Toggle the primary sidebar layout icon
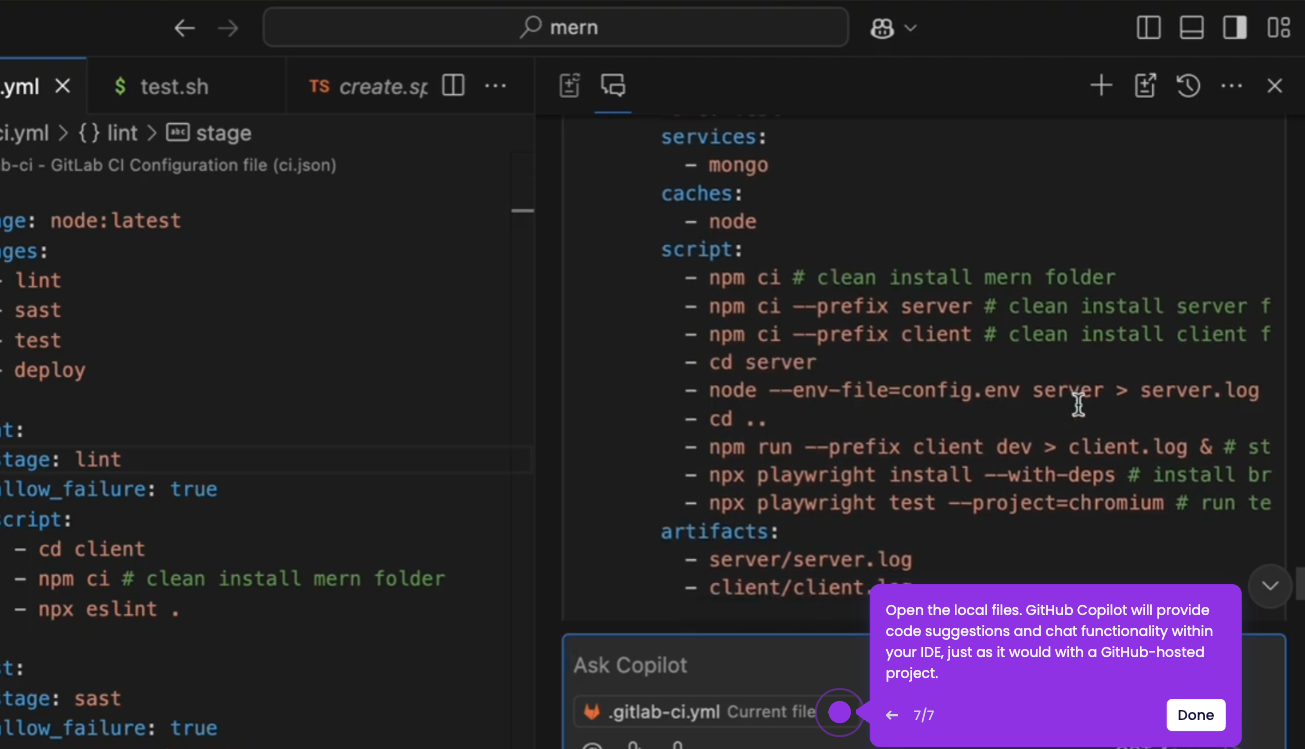 coord(1149,28)
